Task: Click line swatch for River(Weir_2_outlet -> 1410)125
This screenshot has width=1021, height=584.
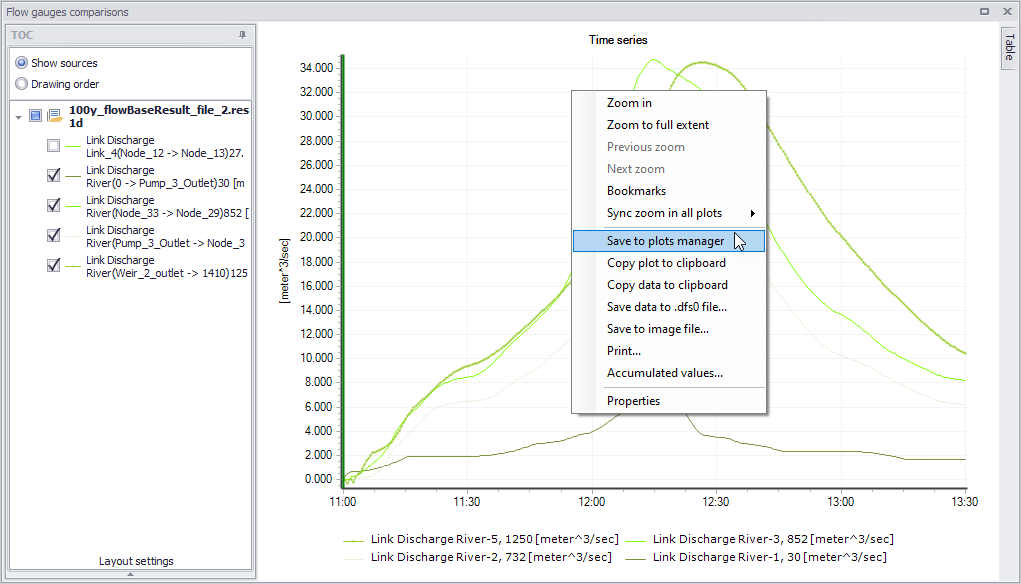Action: (x=73, y=266)
